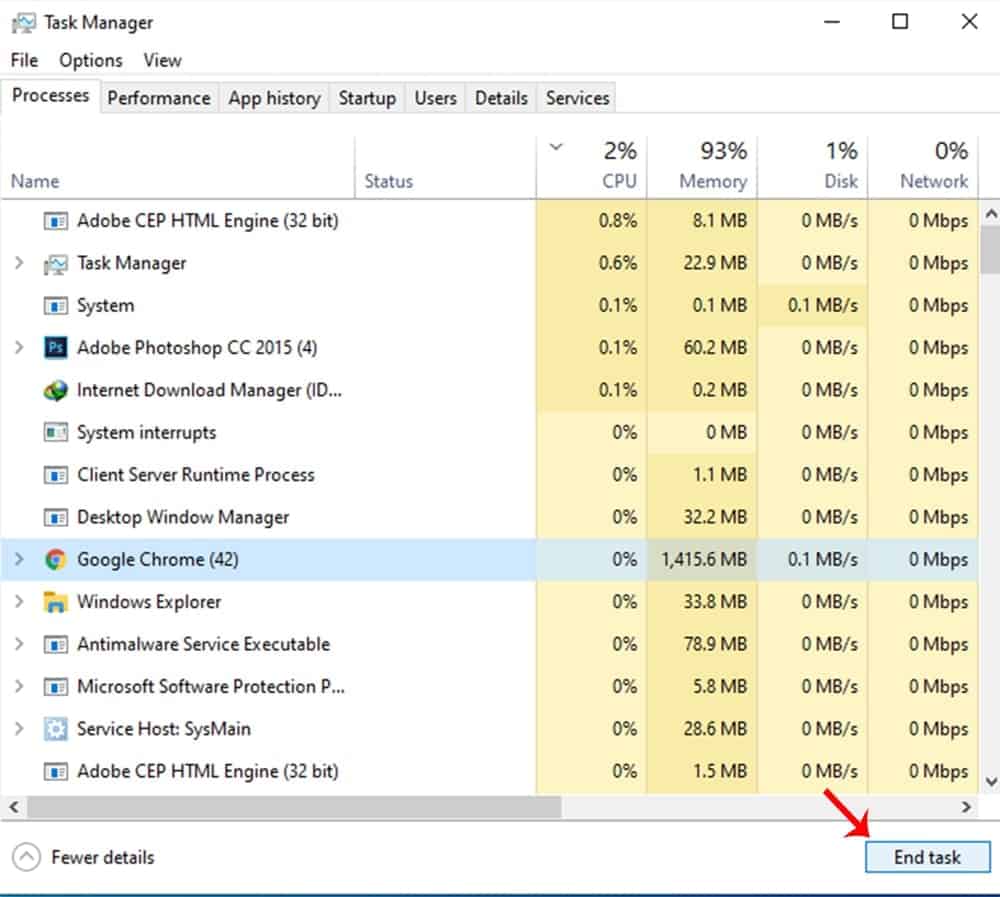Screen dimensions: 1000x897
Task: Open the File menu
Action: (24, 61)
